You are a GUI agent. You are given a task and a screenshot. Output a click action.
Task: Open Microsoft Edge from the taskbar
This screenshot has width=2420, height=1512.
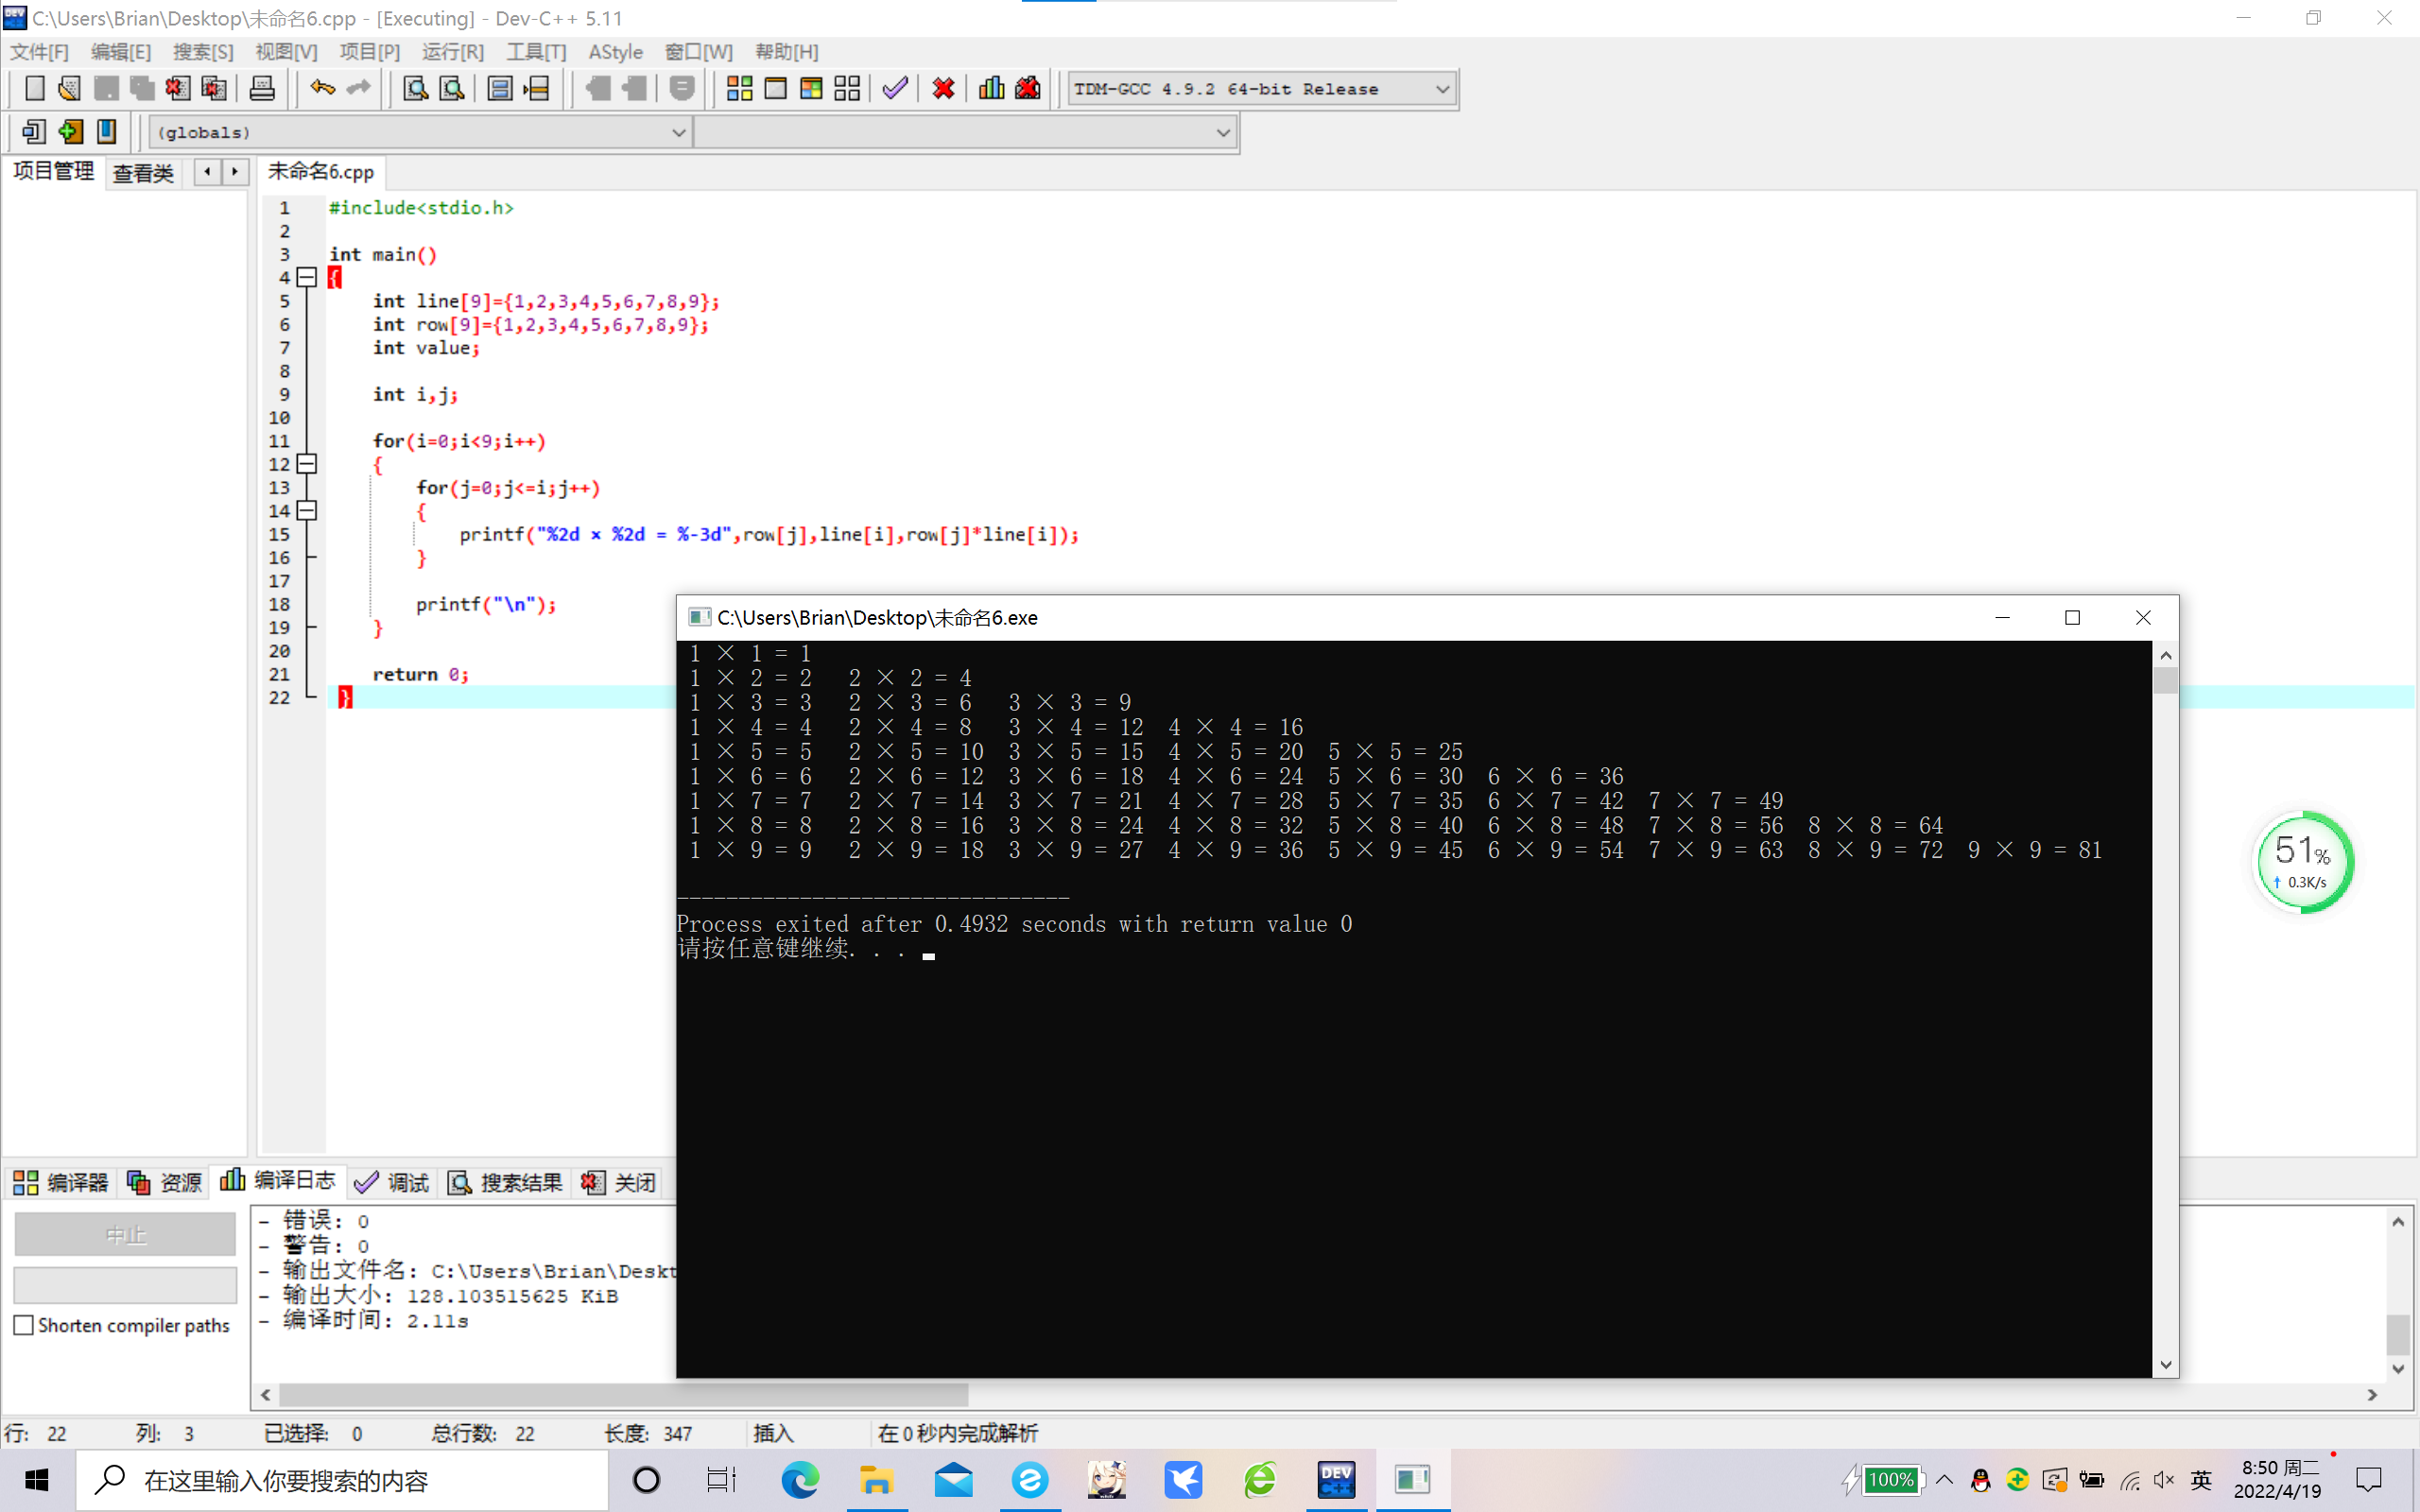click(799, 1479)
